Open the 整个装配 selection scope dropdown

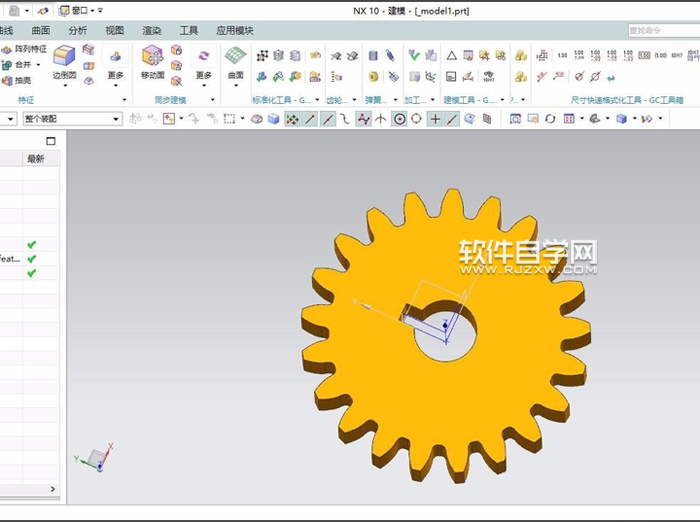[x=72, y=119]
